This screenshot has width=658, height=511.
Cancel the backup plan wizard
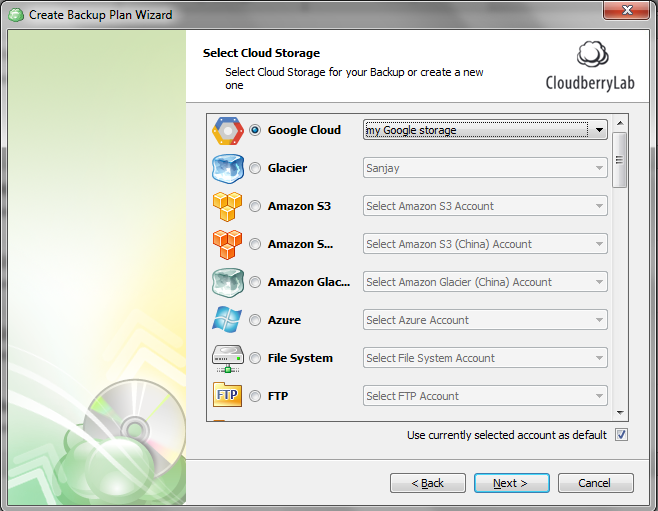[x=595, y=483]
